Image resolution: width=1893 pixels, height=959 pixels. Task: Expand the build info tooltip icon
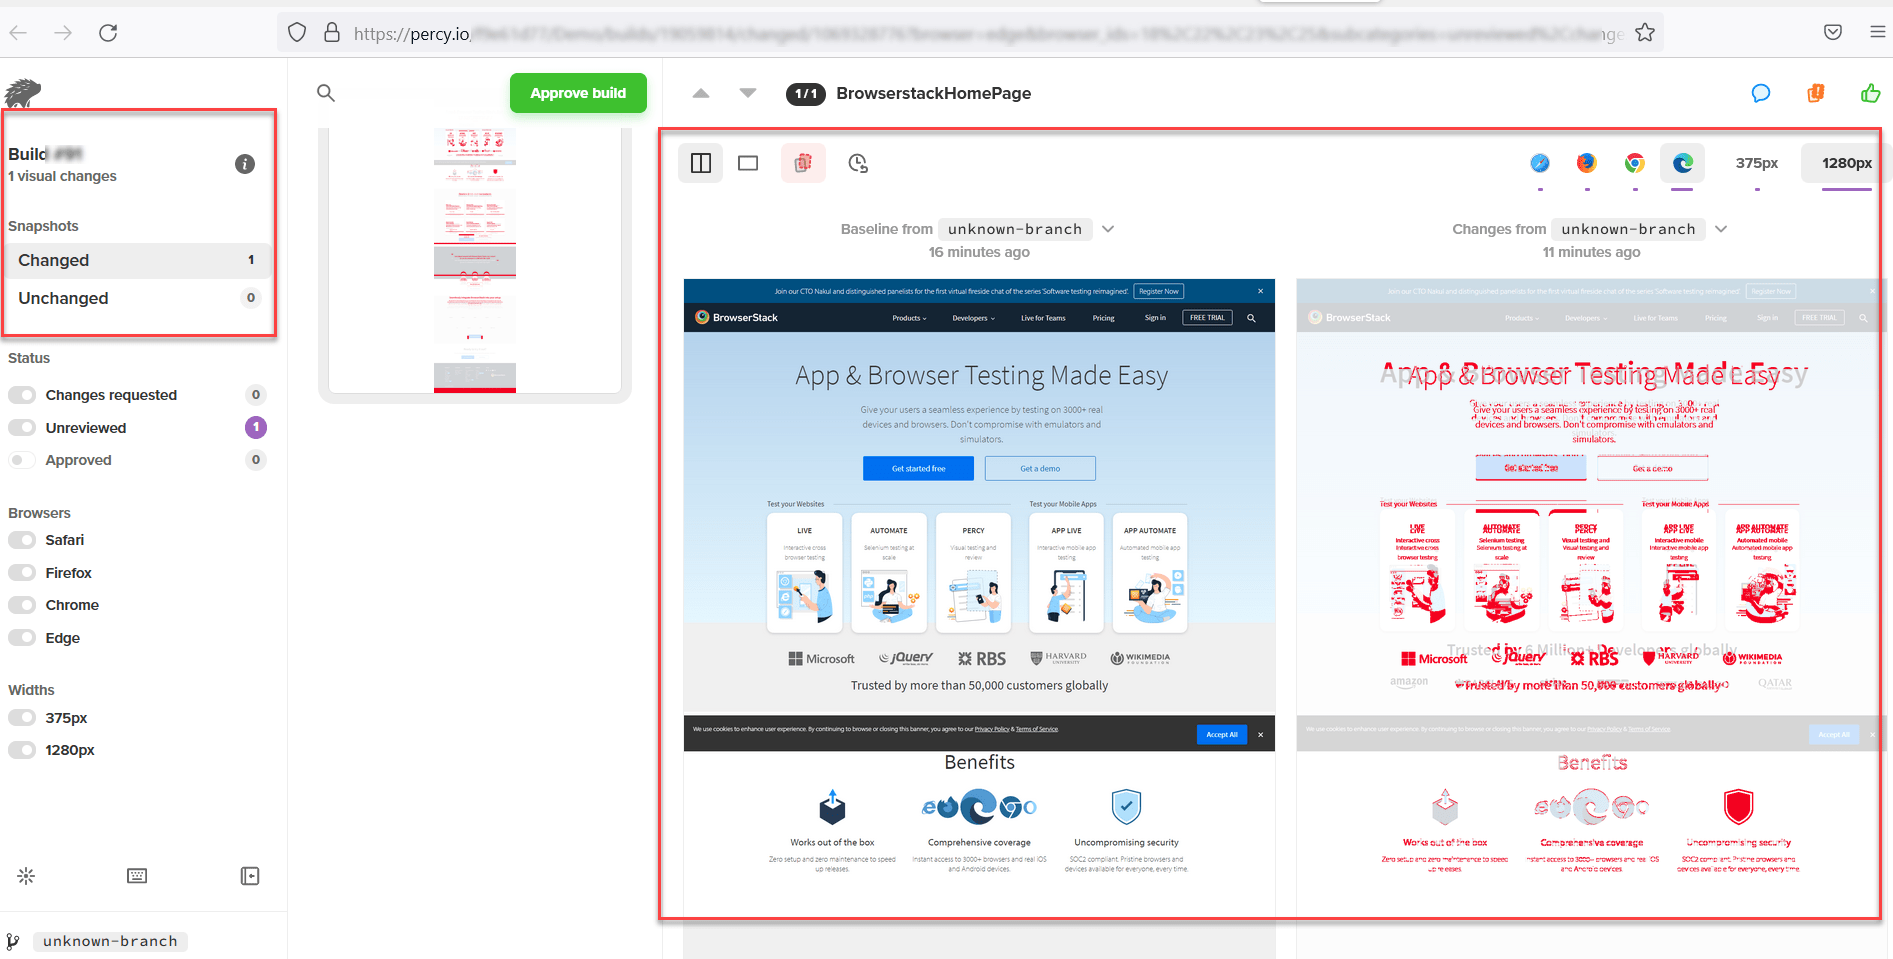point(244,164)
